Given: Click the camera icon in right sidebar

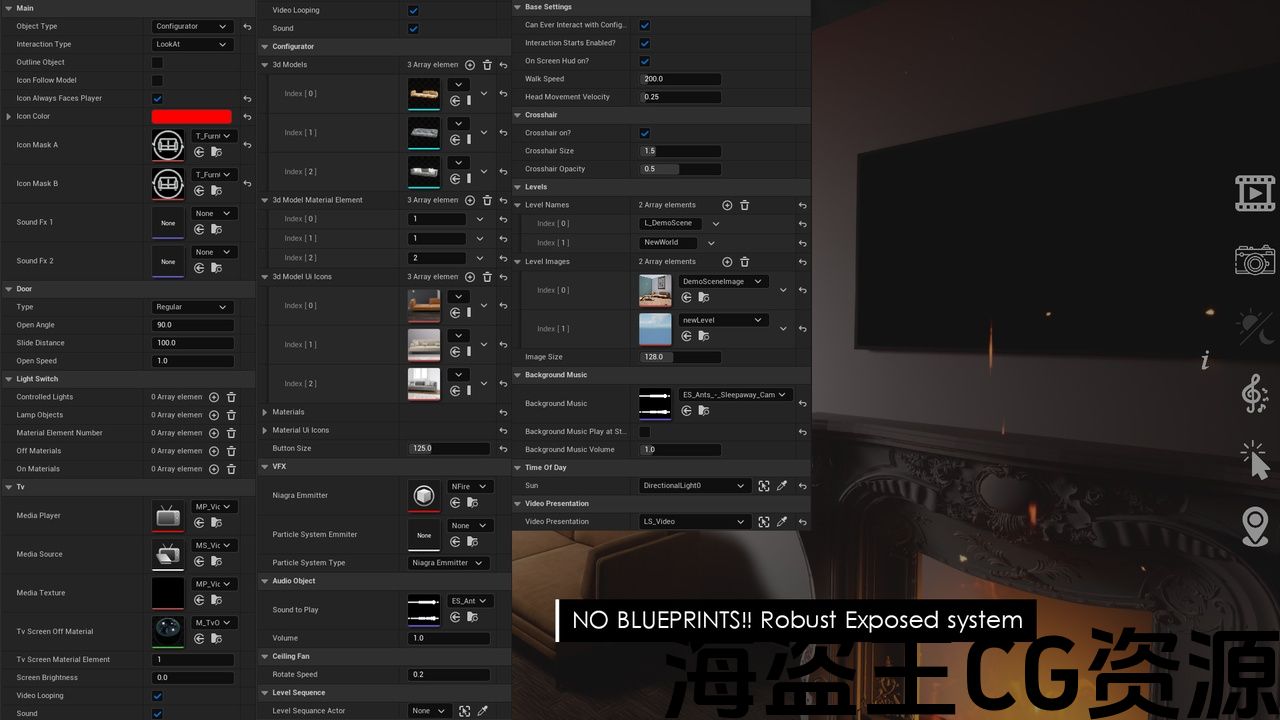Looking at the screenshot, I should click(1254, 260).
